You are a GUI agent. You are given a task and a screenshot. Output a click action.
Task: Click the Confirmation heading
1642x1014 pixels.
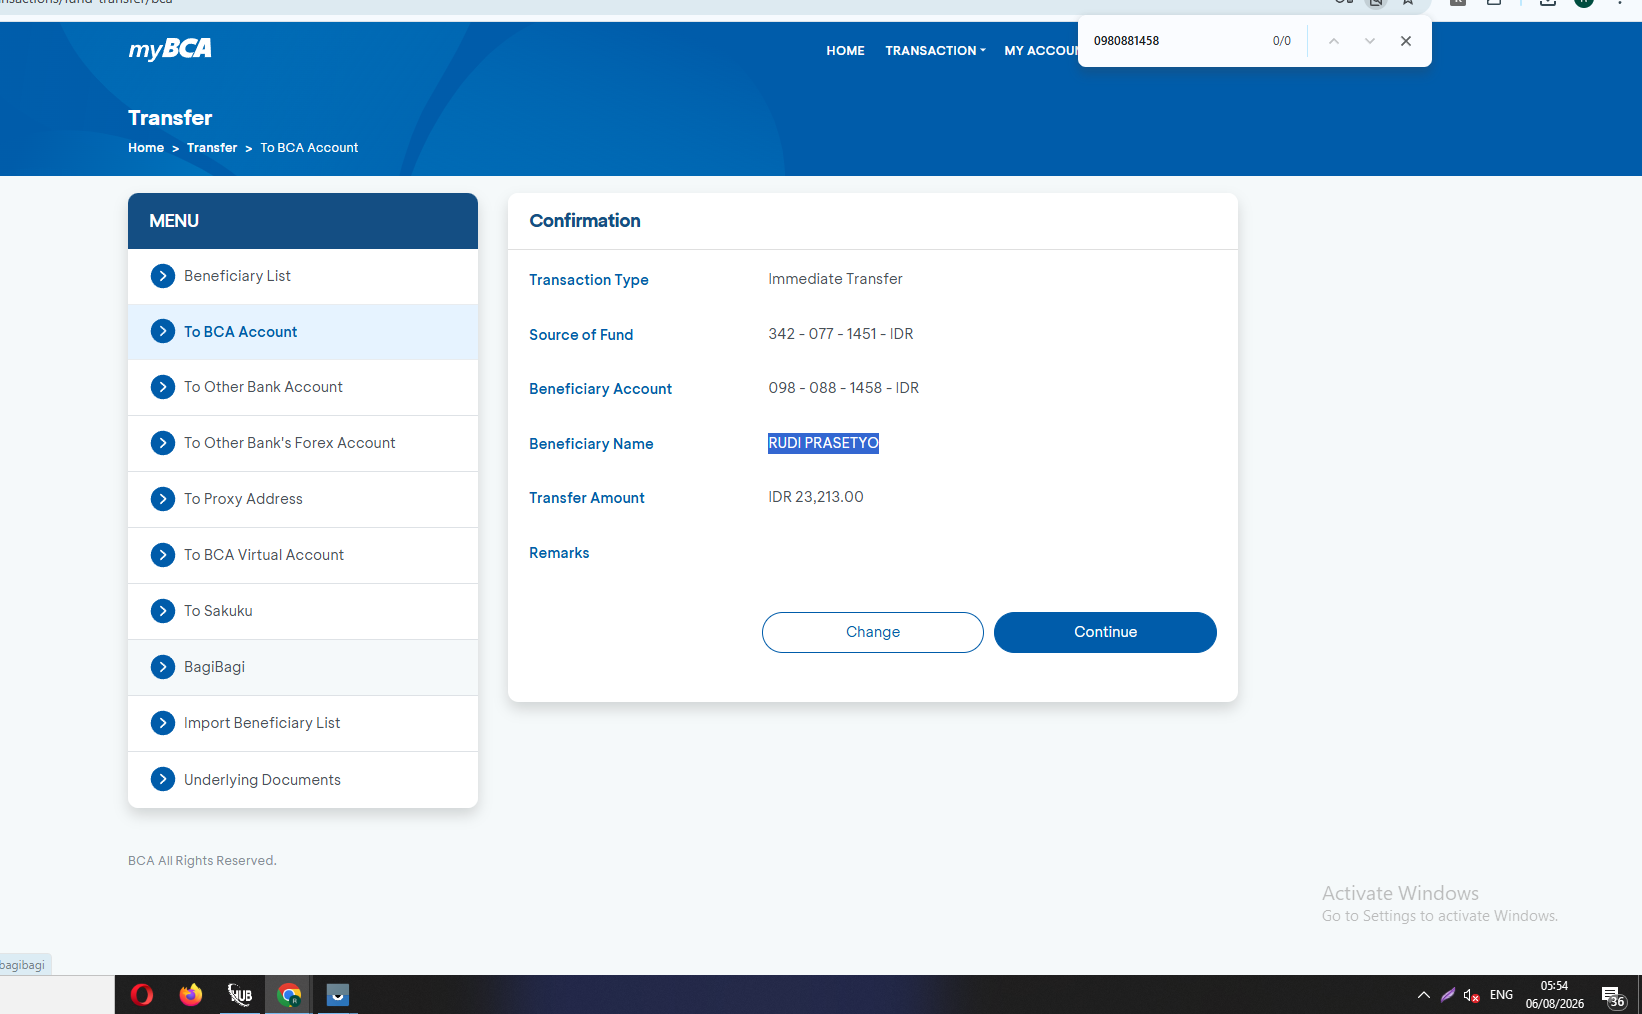[x=585, y=221]
